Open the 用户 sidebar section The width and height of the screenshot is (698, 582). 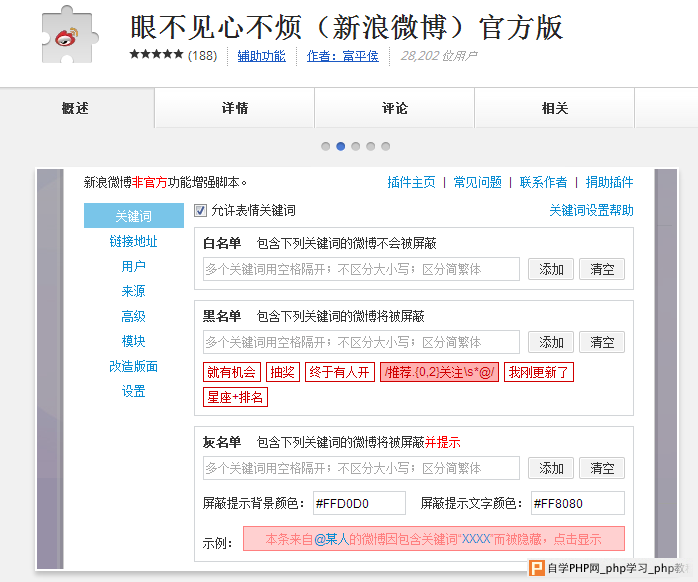[134, 266]
